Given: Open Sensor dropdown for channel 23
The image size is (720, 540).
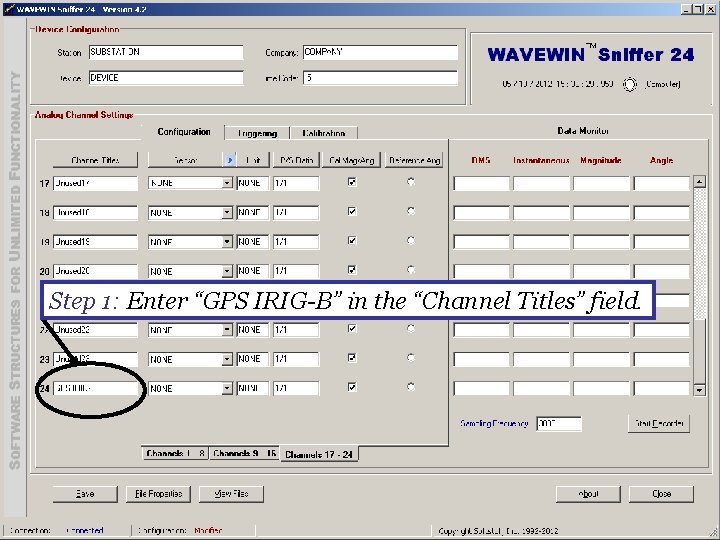Looking at the screenshot, I should coord(227,359).
